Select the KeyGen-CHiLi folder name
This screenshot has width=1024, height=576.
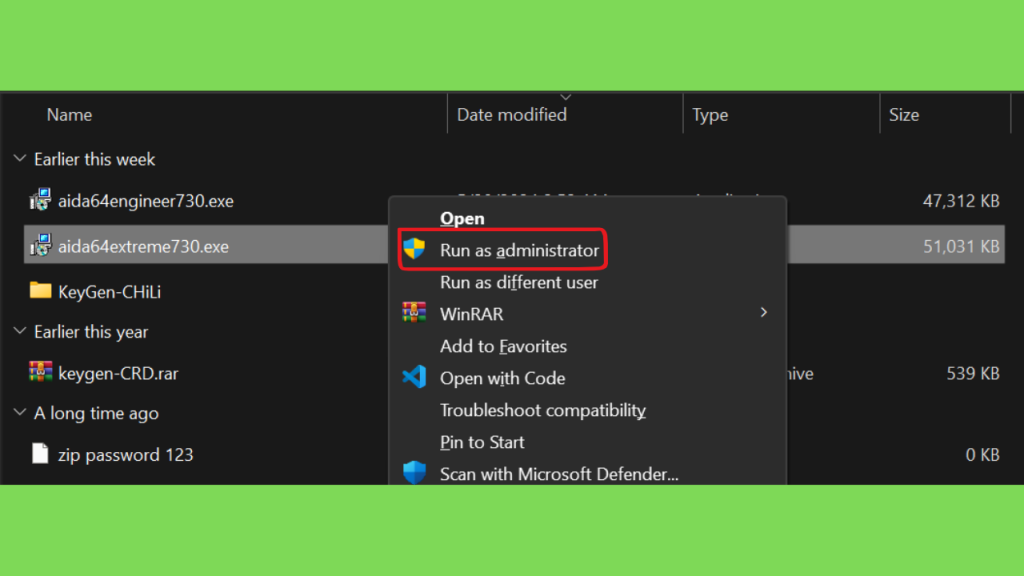click(110, 292)
